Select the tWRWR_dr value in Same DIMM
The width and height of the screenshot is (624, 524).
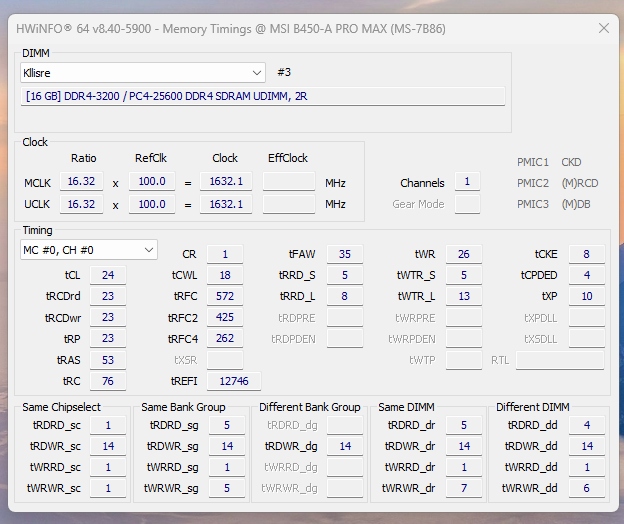[x=463, y=488]
